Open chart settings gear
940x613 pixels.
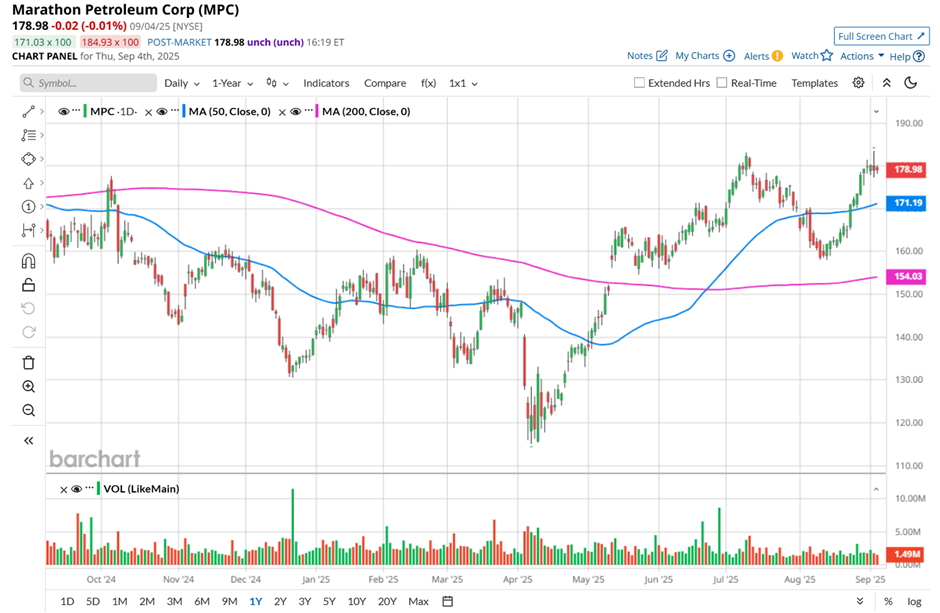[x=858, y=83]
